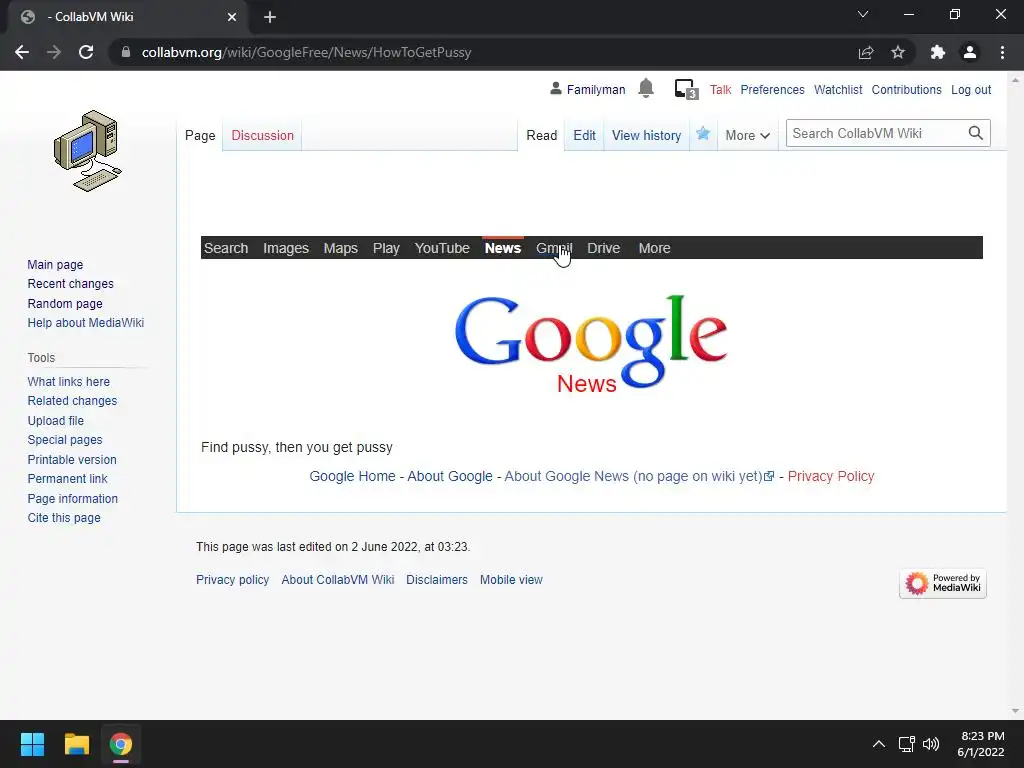Click Images in the Google bar
1024x768 pixels.
(286, 248)
